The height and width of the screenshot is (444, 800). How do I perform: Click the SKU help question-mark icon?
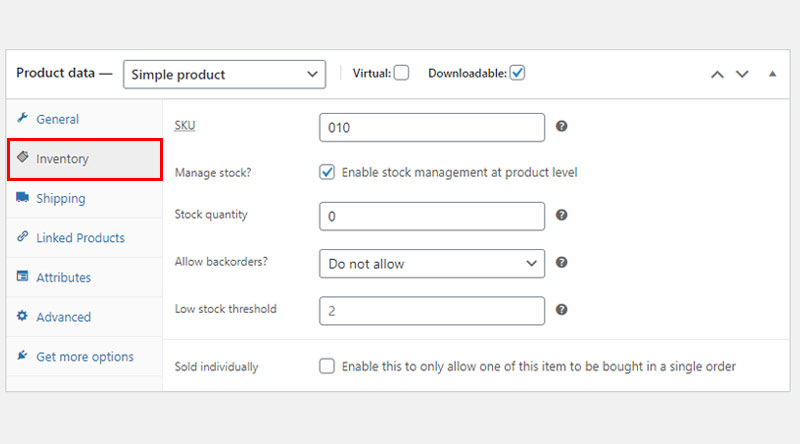click(x=561, y=126)
